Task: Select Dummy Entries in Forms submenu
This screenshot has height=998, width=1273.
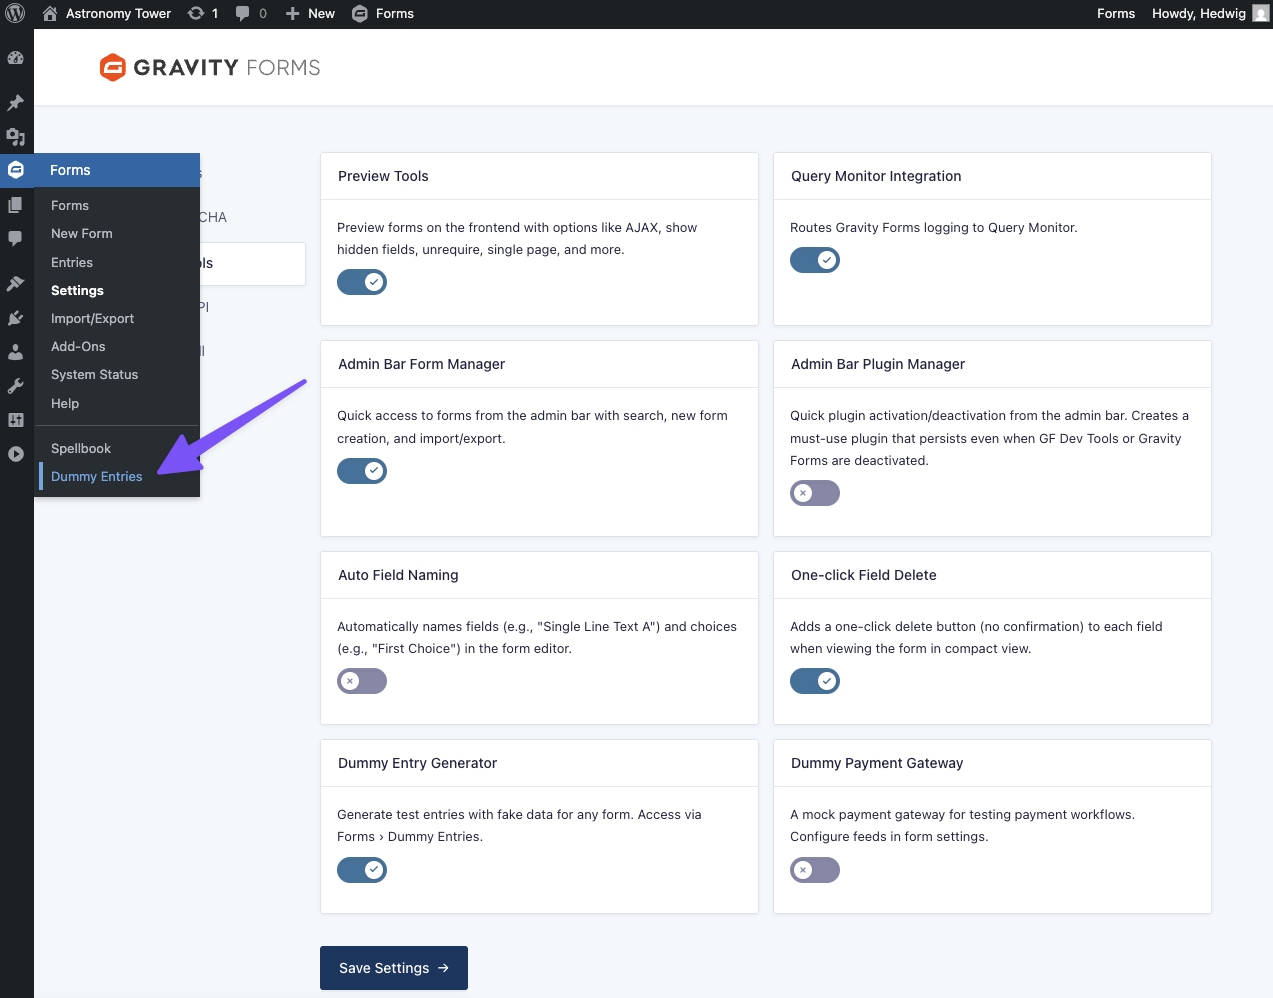Action: (x=97, y=476)
